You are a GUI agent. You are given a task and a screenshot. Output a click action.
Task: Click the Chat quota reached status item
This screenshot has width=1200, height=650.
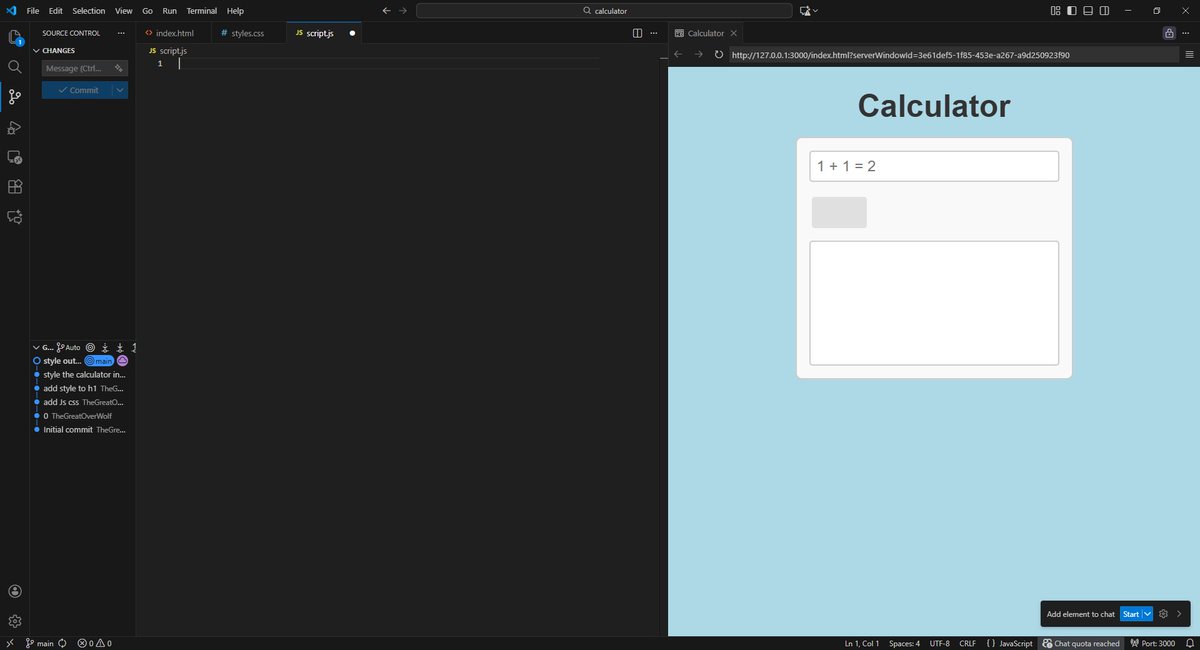[x=1082, y=643]
